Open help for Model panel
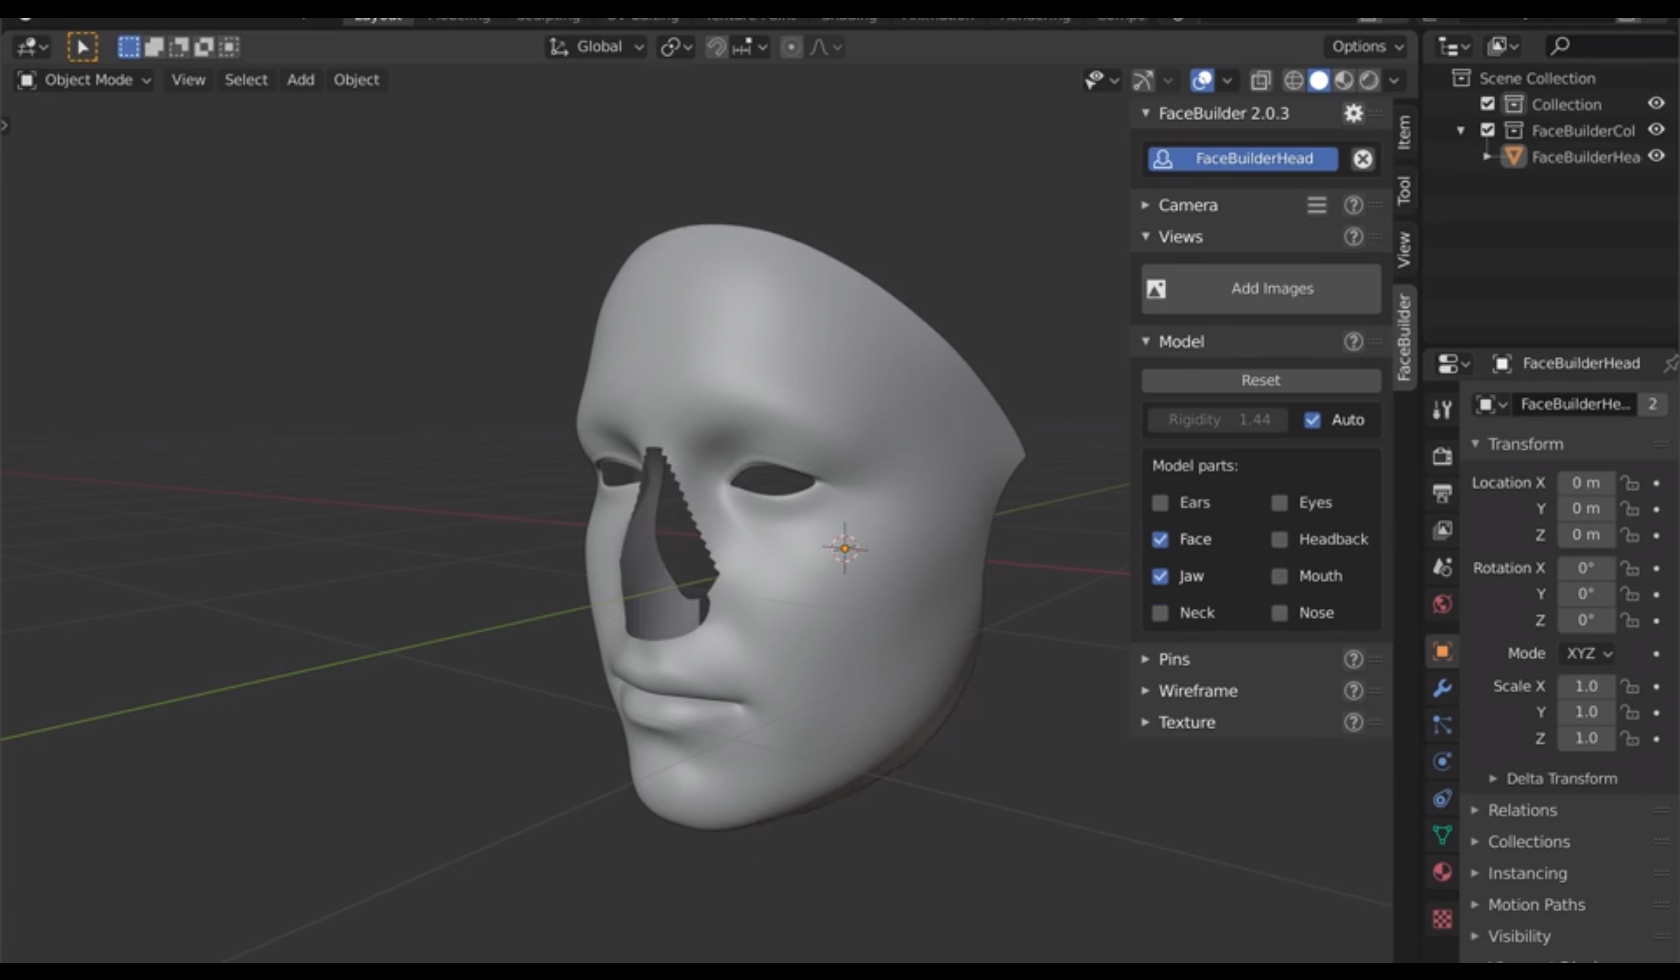Image resolution: width=1680 pixels, height=980 pixels. tap(1353, 342)
